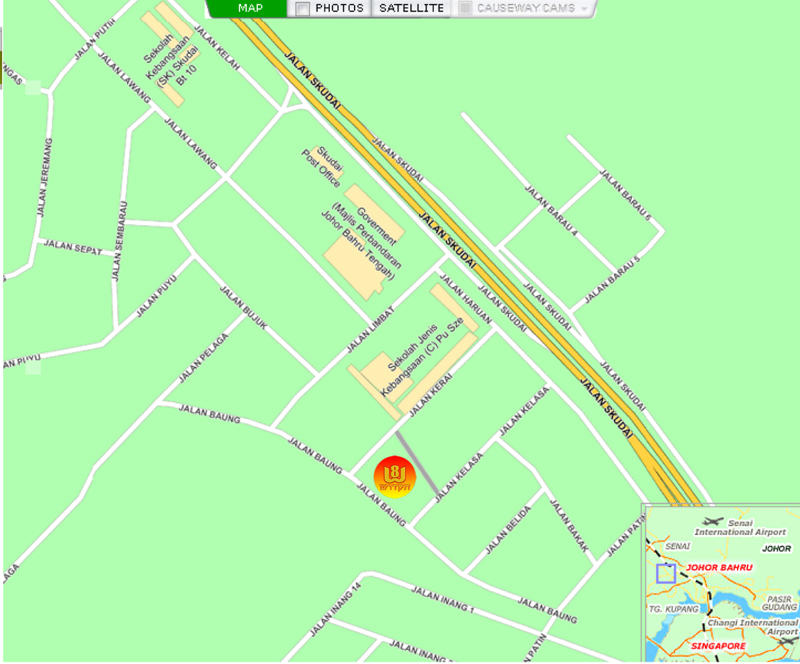Image resolution: width=800 pixels, height=664 pixels.
Task: Click JOHOR BAHRU label in the minimap
Action: point(719,567)
